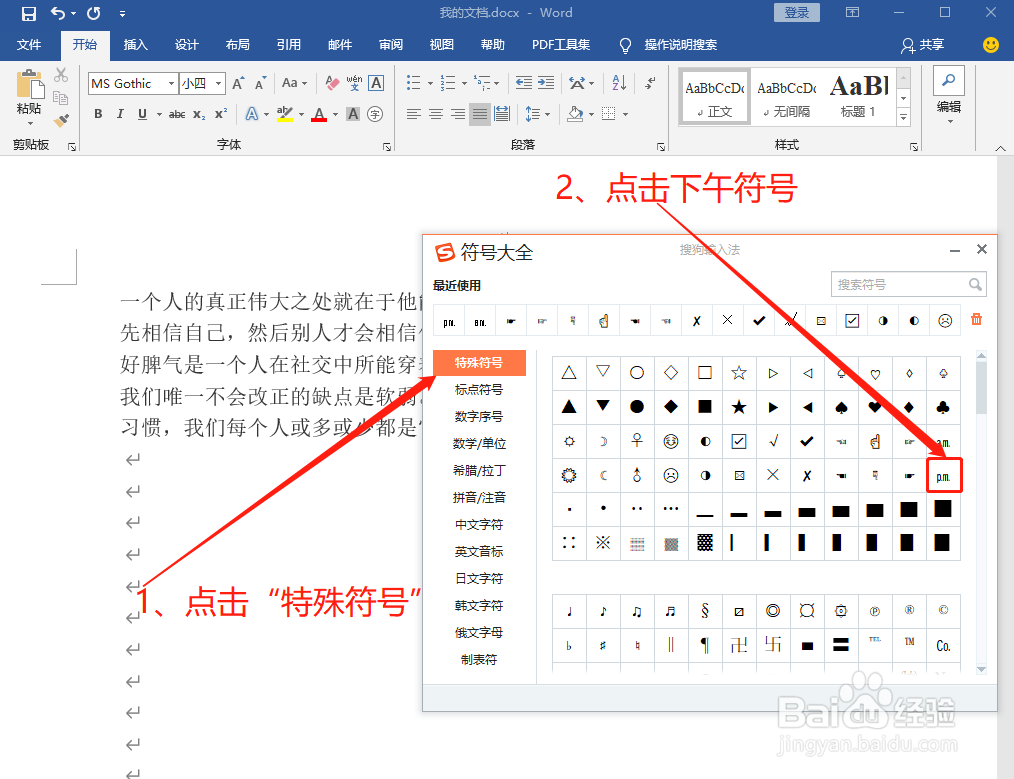Screen dimensions: 1014x779
Task: Open the Text Effects (A) icon
Action: 252,113
